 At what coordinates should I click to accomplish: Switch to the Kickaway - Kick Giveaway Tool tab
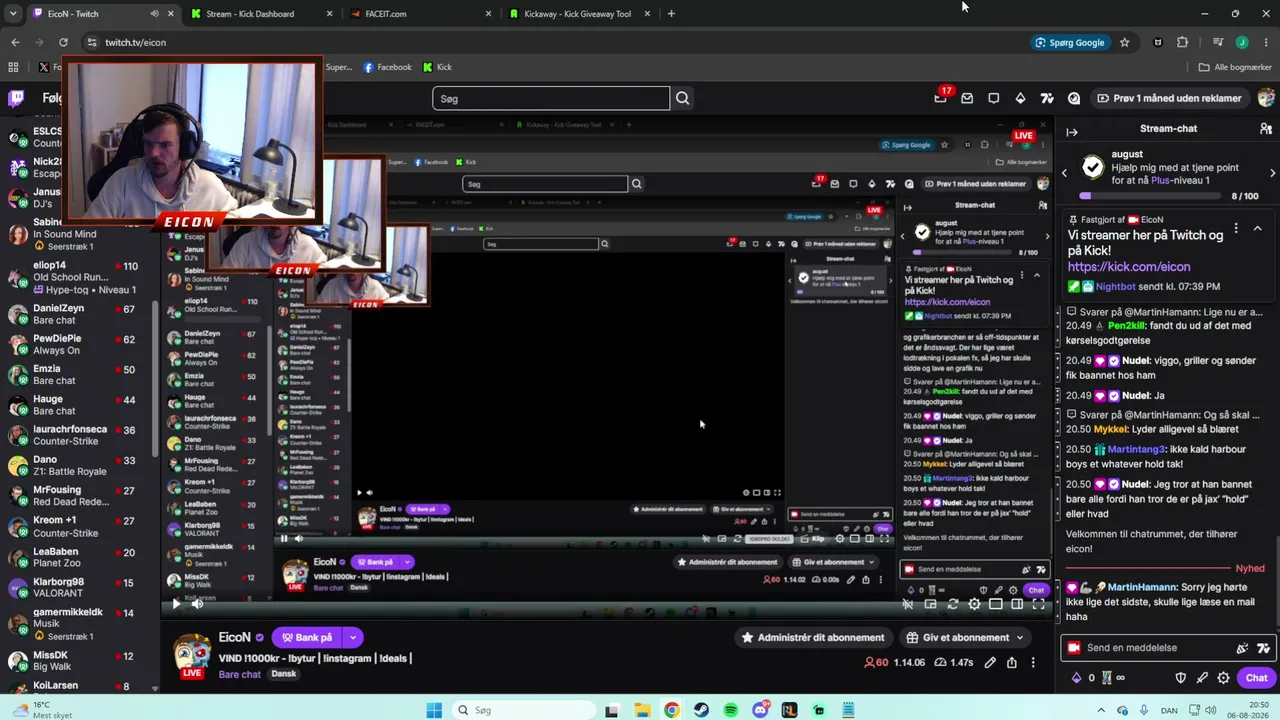[579, 14]
